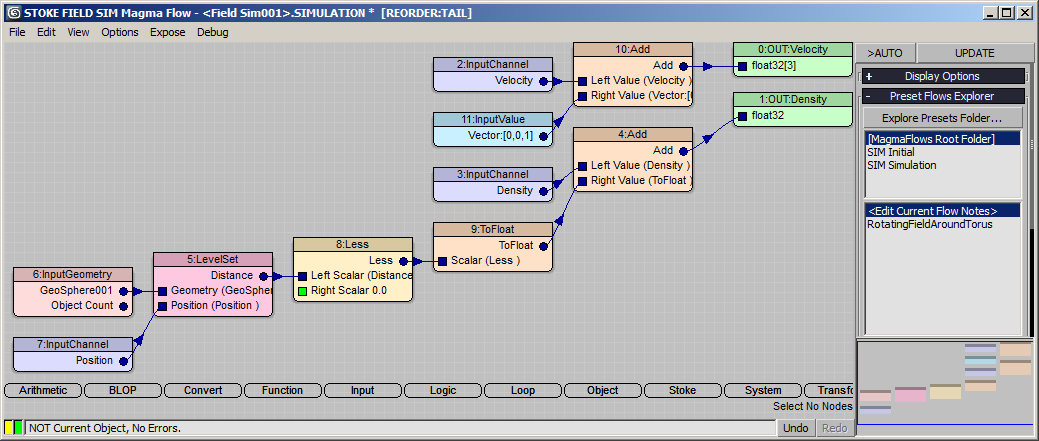Collapse the Preset Flows Explorer rollout

[942, 96]
